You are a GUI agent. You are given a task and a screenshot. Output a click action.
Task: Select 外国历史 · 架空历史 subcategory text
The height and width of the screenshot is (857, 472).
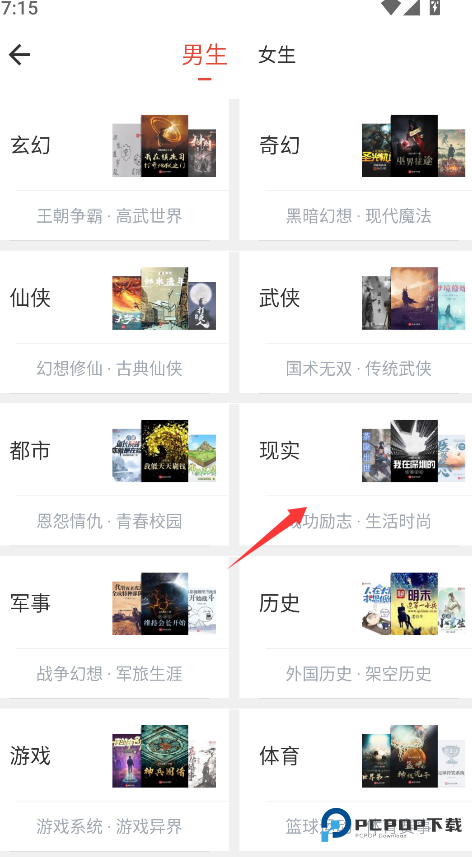359,674
